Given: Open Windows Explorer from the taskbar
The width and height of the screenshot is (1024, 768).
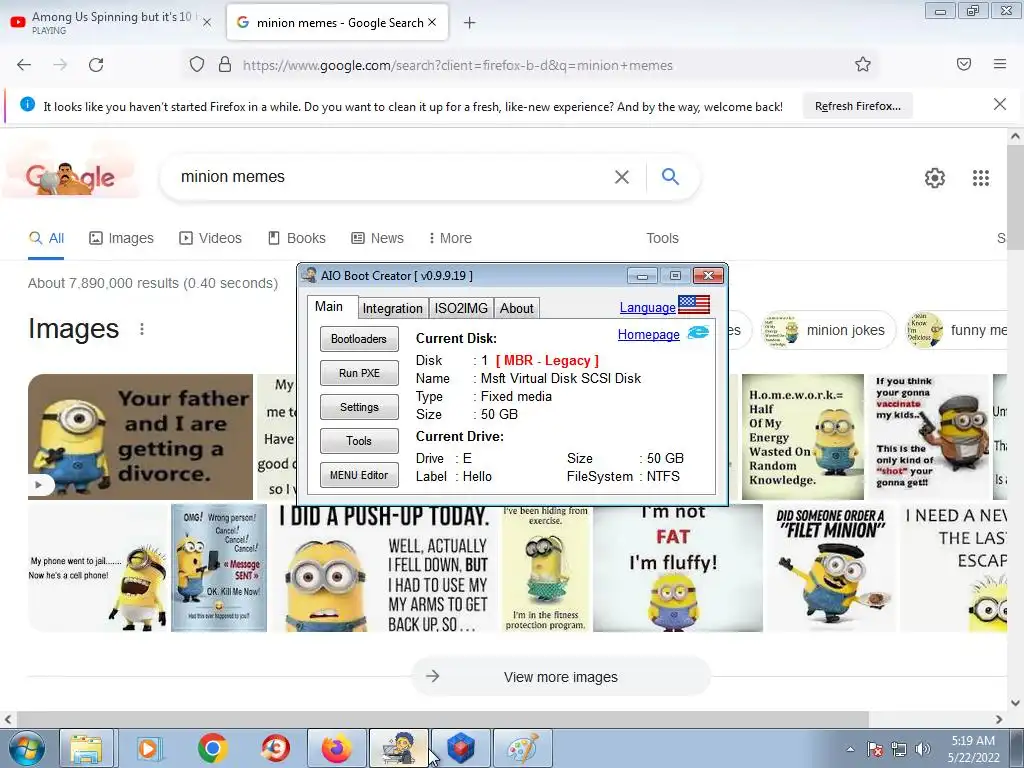Looking at the screenshot, I should (87, 748).
